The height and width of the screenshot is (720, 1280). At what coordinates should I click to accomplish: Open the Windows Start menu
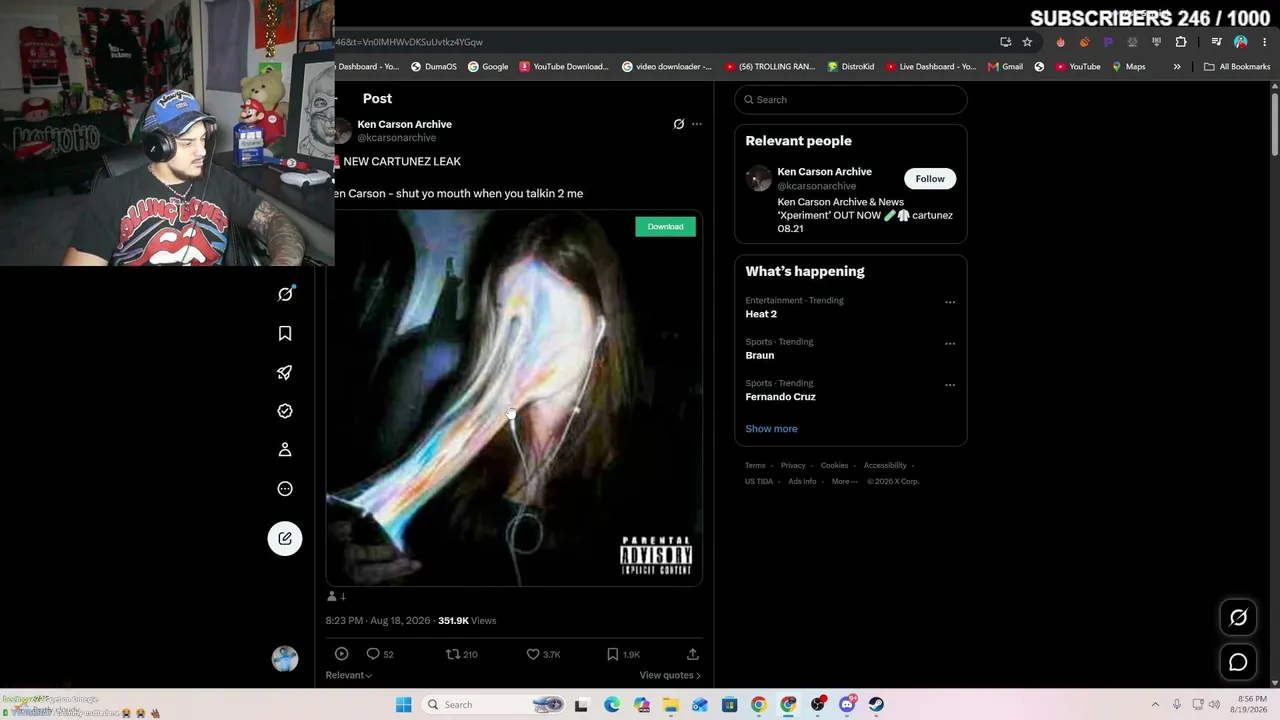(403, 705)
